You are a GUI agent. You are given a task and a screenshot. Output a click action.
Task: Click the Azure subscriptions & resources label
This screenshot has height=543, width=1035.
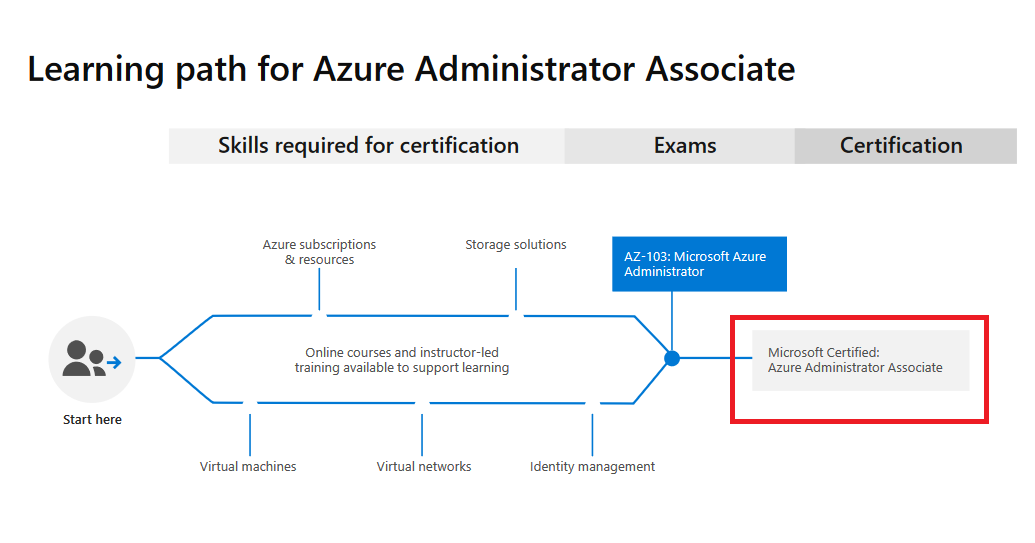pos(319,252)
